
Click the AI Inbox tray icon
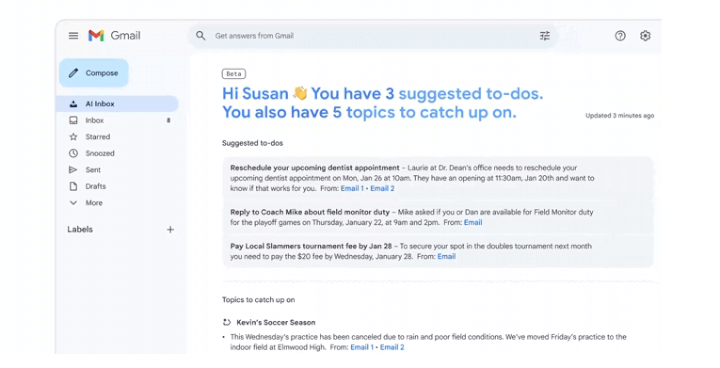point(73,104)
